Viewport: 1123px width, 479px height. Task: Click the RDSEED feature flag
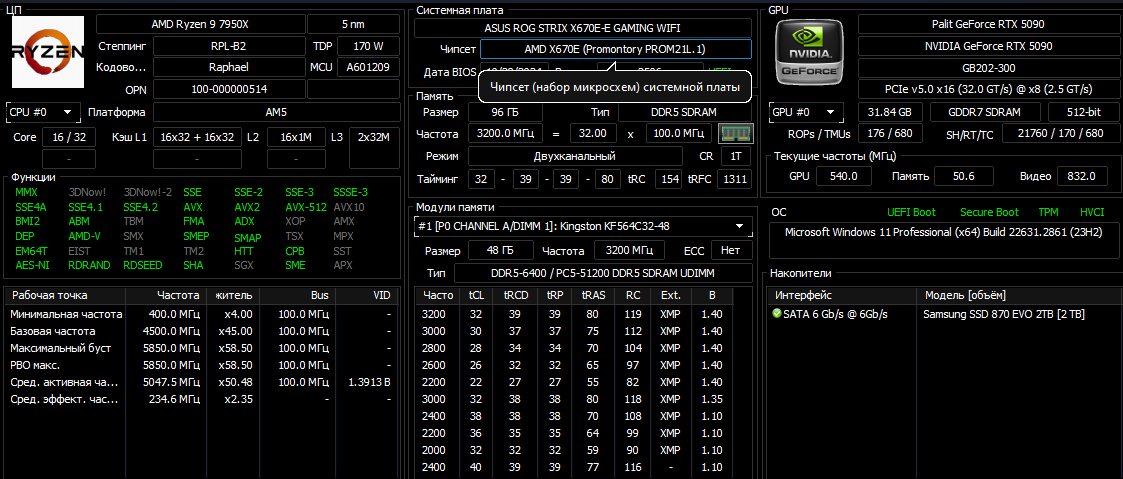coord(143,265)
